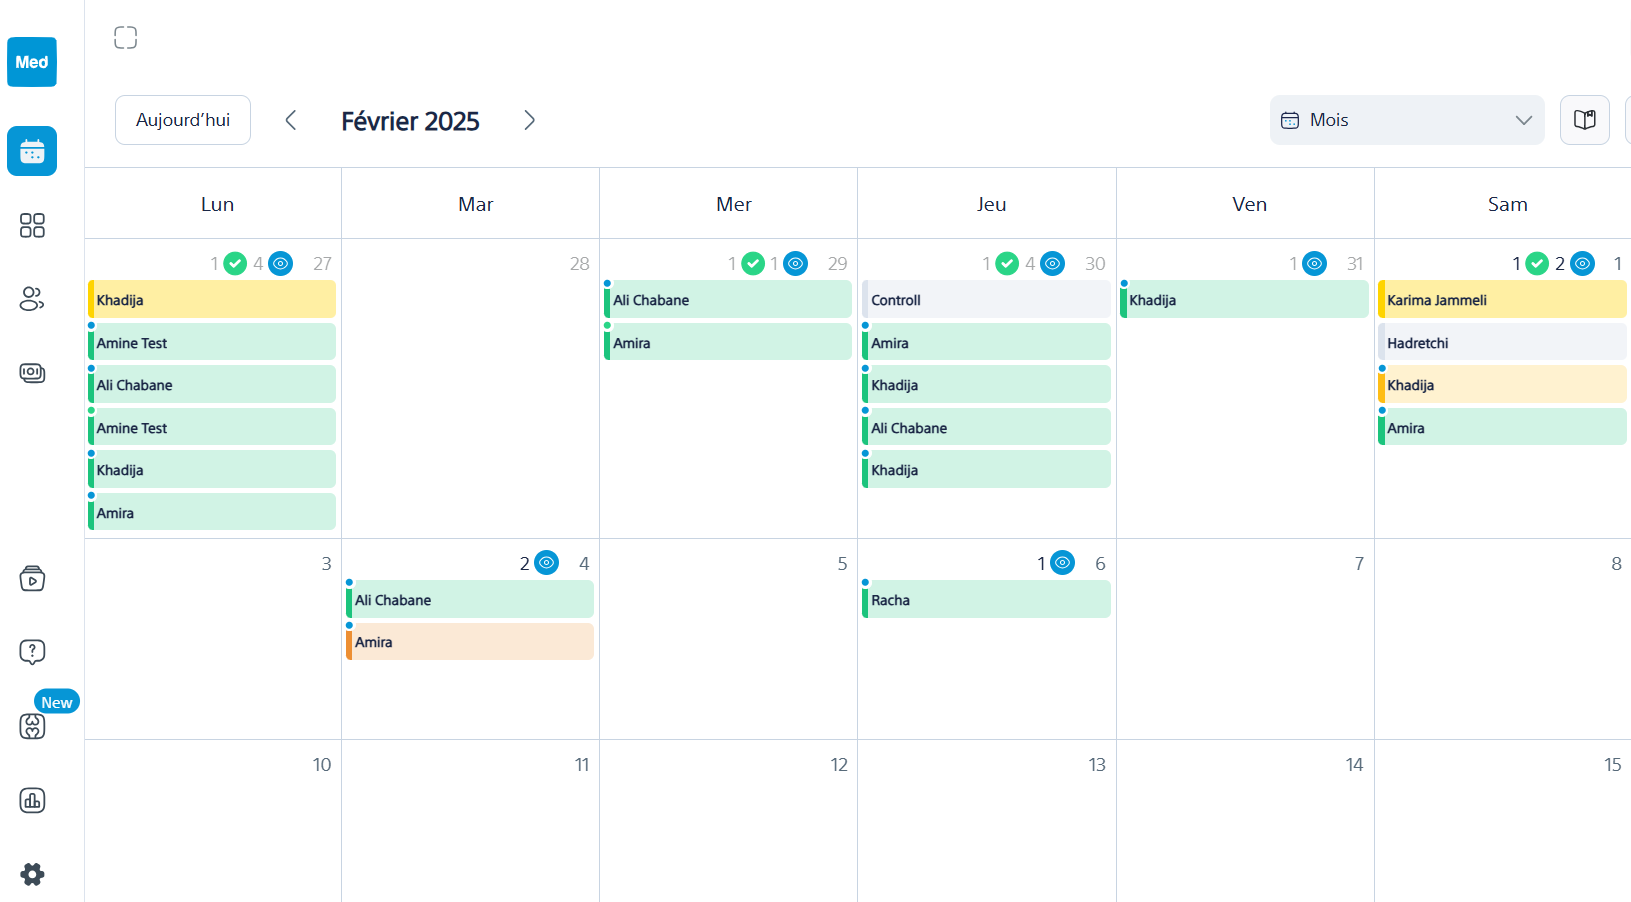Select the orange Amira event on February 4
Screen dimensions: 1631x902
coord(468,641)
